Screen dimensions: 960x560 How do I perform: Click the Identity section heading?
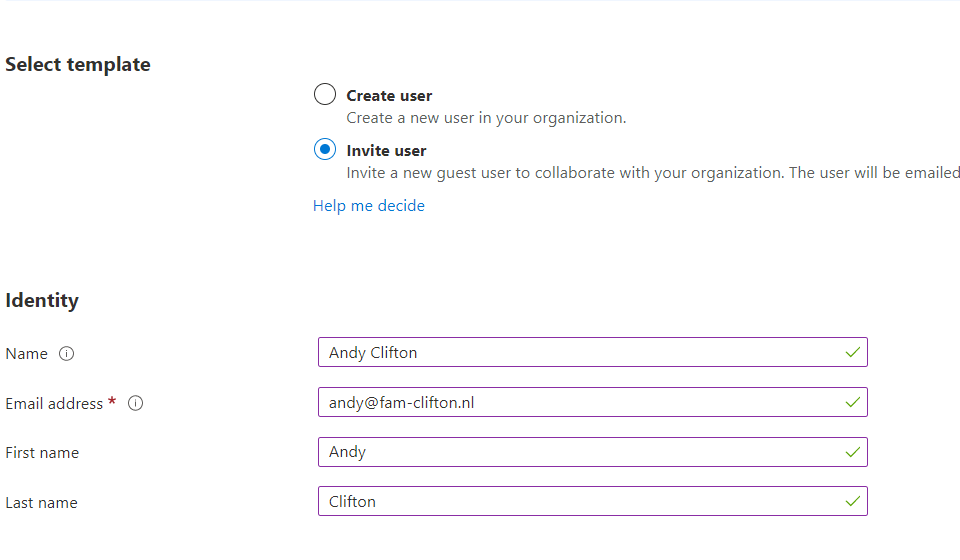(42, 300)
